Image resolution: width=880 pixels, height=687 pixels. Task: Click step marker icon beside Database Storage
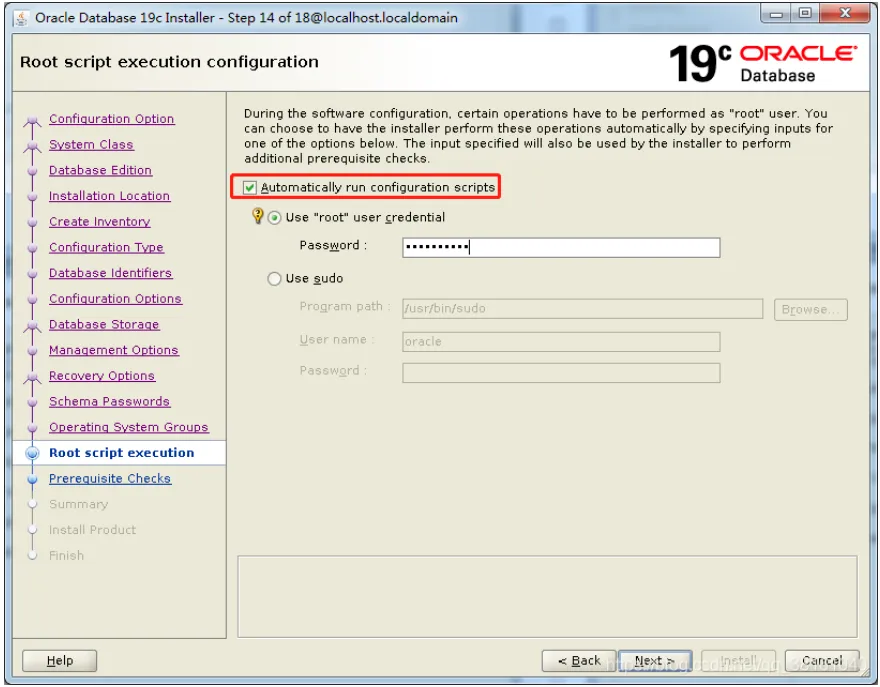(33, 325)
